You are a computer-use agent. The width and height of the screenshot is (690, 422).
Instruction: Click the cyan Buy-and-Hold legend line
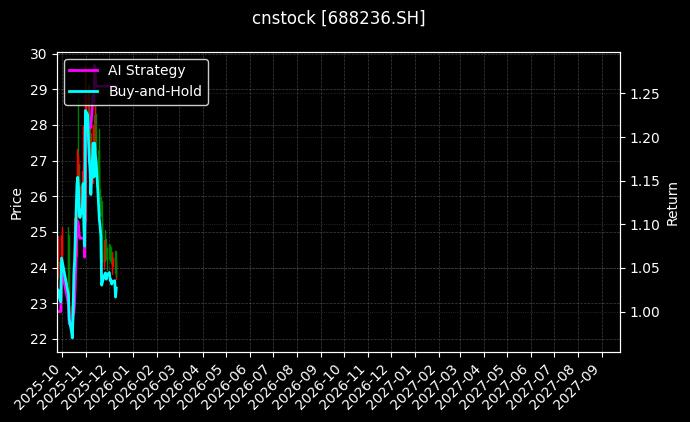coord(83,91)
